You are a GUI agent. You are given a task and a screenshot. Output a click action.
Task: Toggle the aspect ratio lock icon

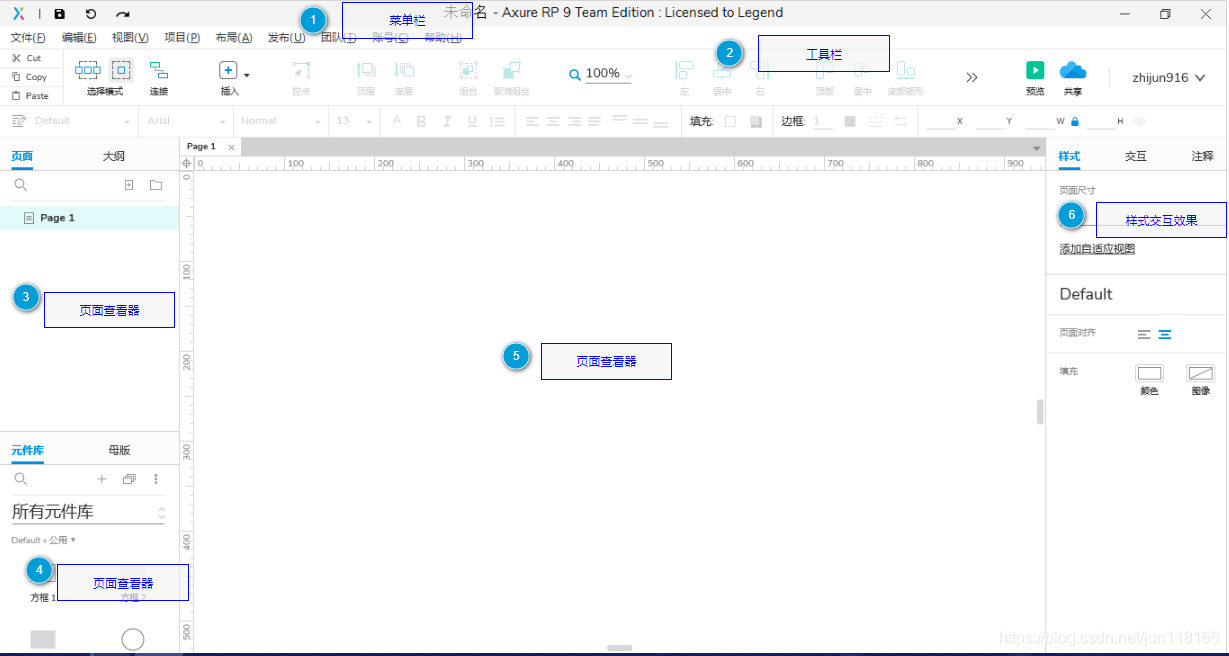click(1075, 121)
